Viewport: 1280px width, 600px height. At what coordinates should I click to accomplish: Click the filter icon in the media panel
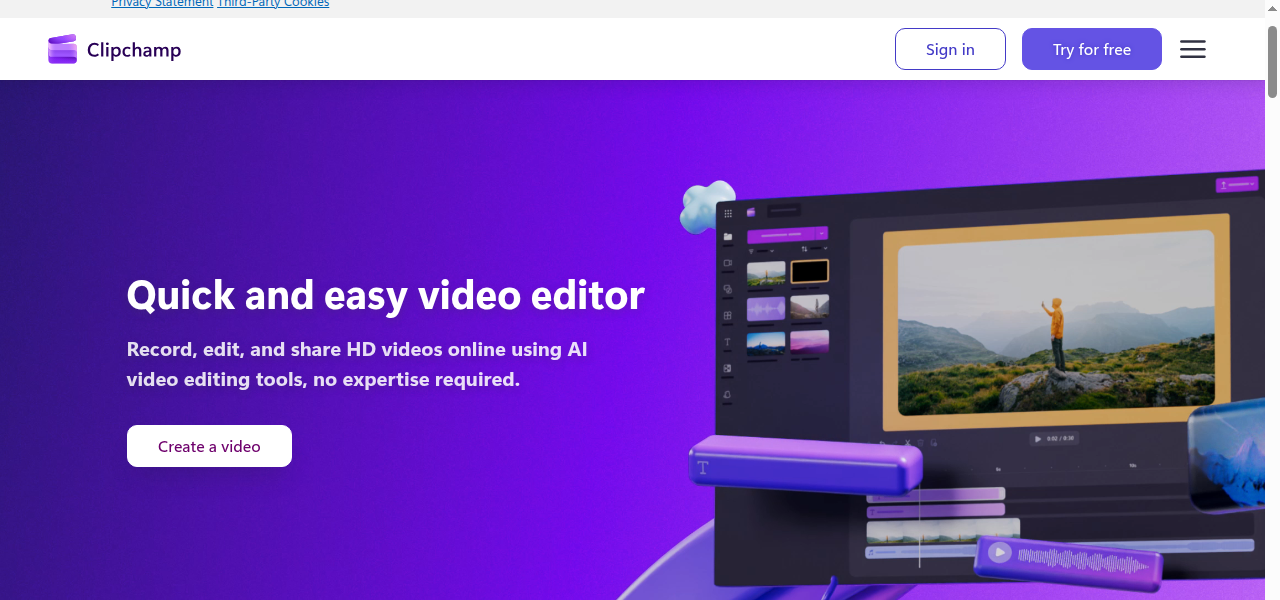click(751, 251)
